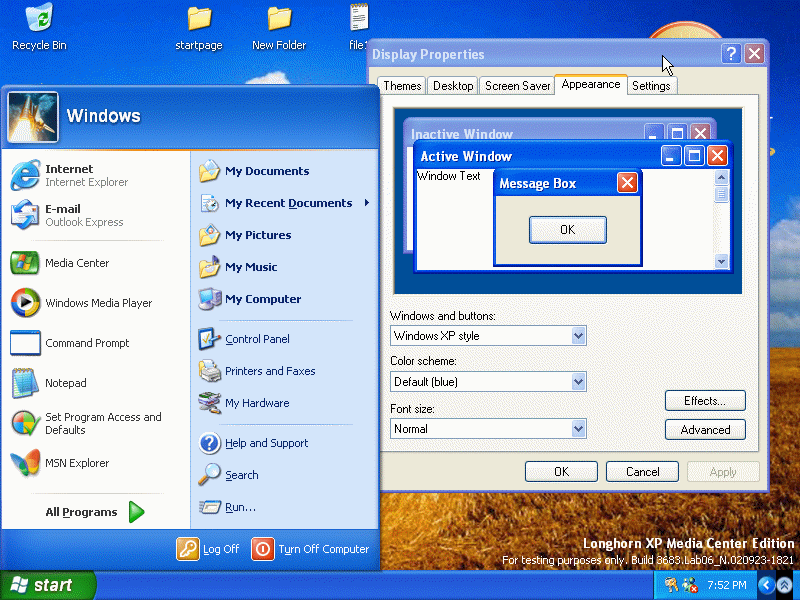Click the help question mark in Display Properties
The height and width of the screenshot is (600, 800).
tap(731, 53)
